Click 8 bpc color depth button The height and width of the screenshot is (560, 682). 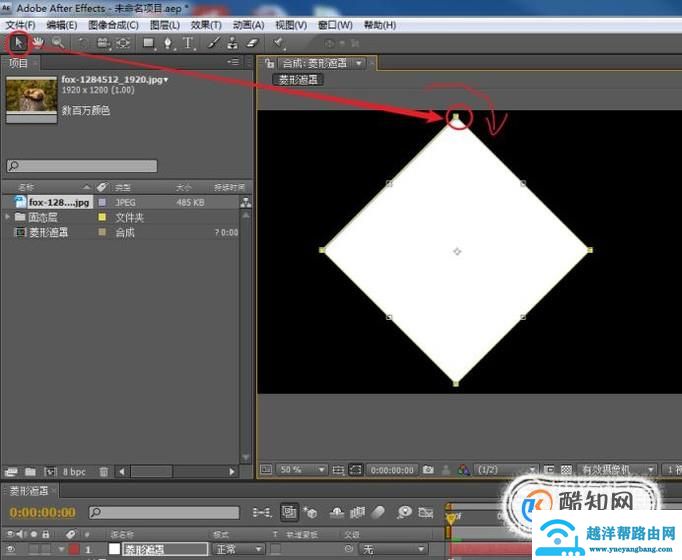coord(74,472)
